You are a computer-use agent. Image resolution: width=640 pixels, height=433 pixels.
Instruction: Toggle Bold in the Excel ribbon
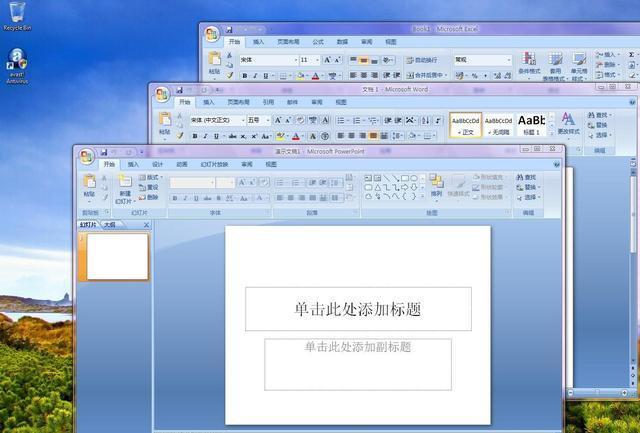(x=244, y=75)
